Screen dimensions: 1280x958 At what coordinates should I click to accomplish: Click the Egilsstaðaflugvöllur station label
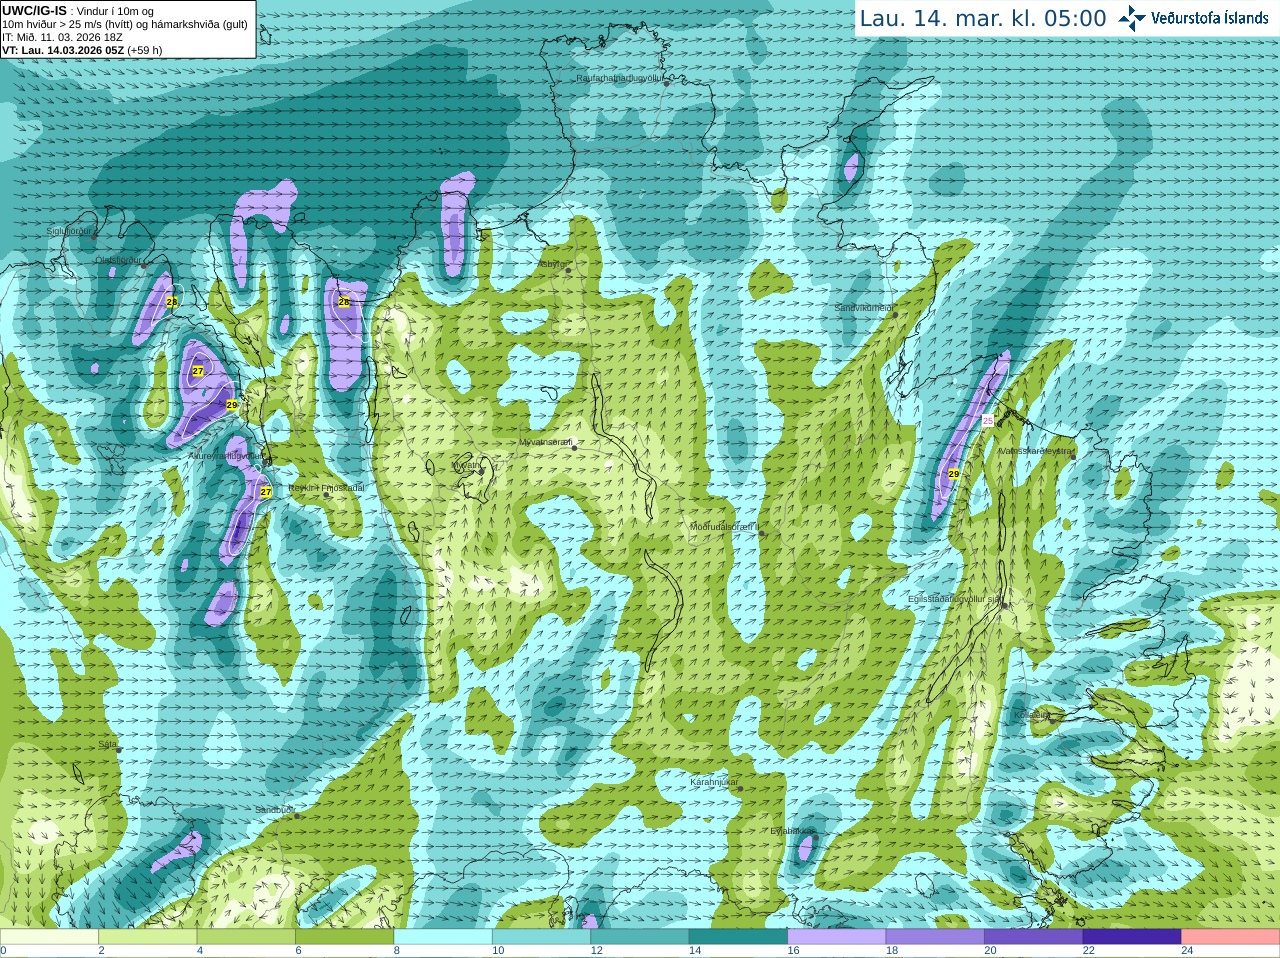954,599
